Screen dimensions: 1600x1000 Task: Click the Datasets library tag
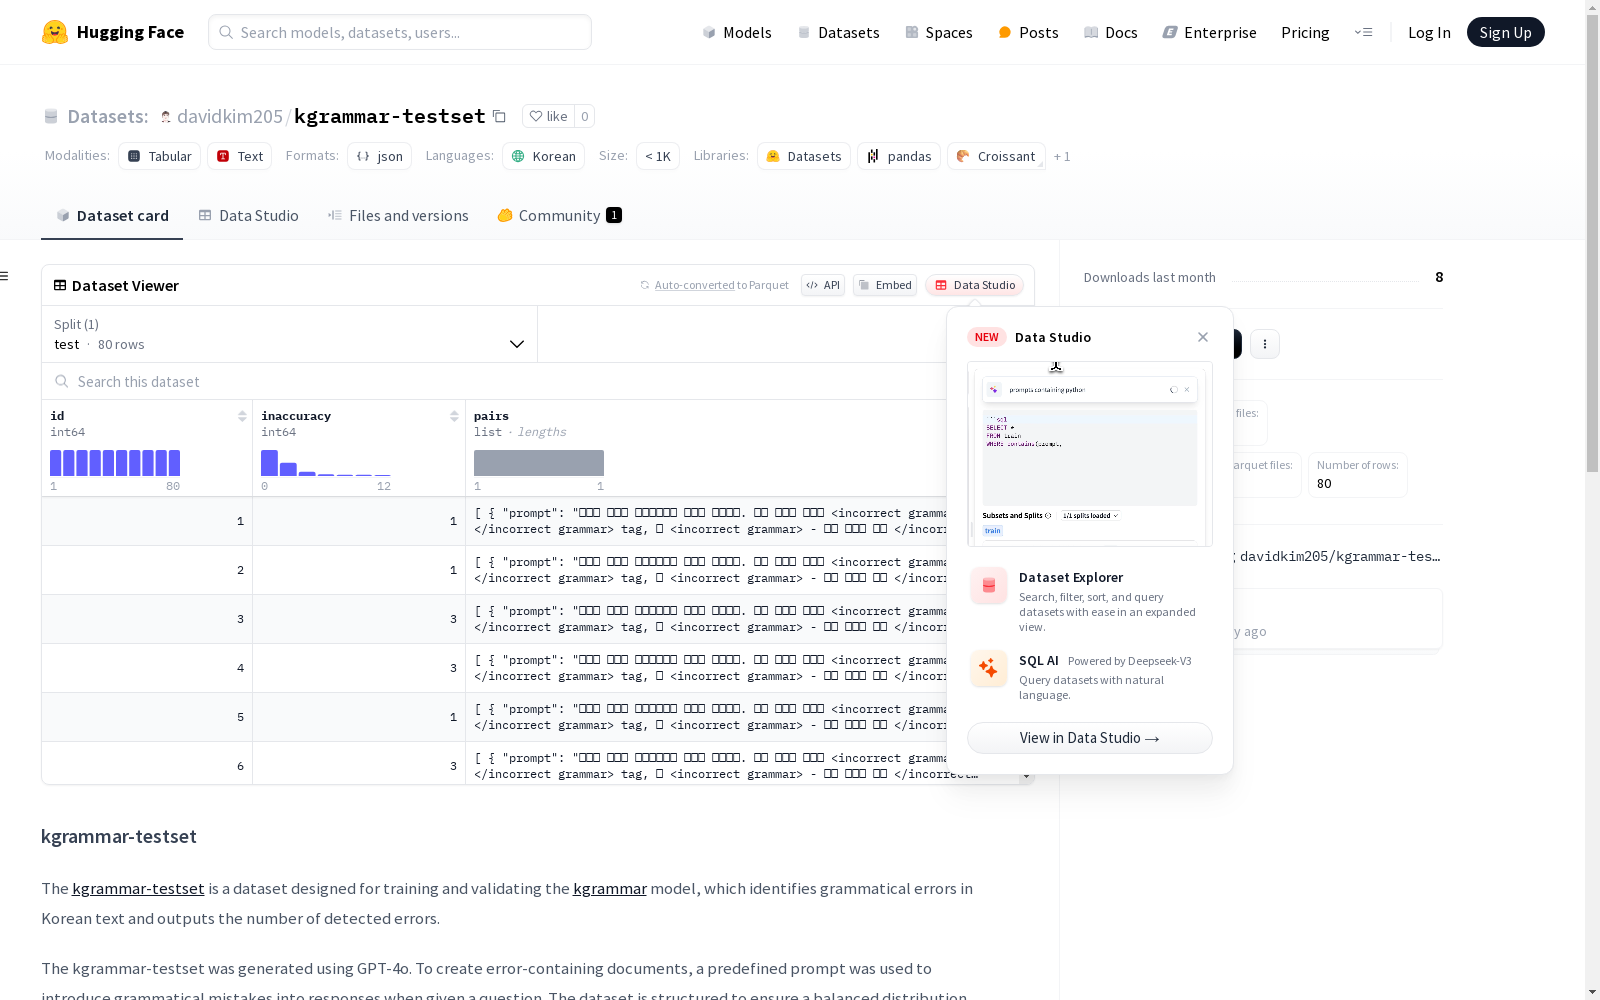804,156
